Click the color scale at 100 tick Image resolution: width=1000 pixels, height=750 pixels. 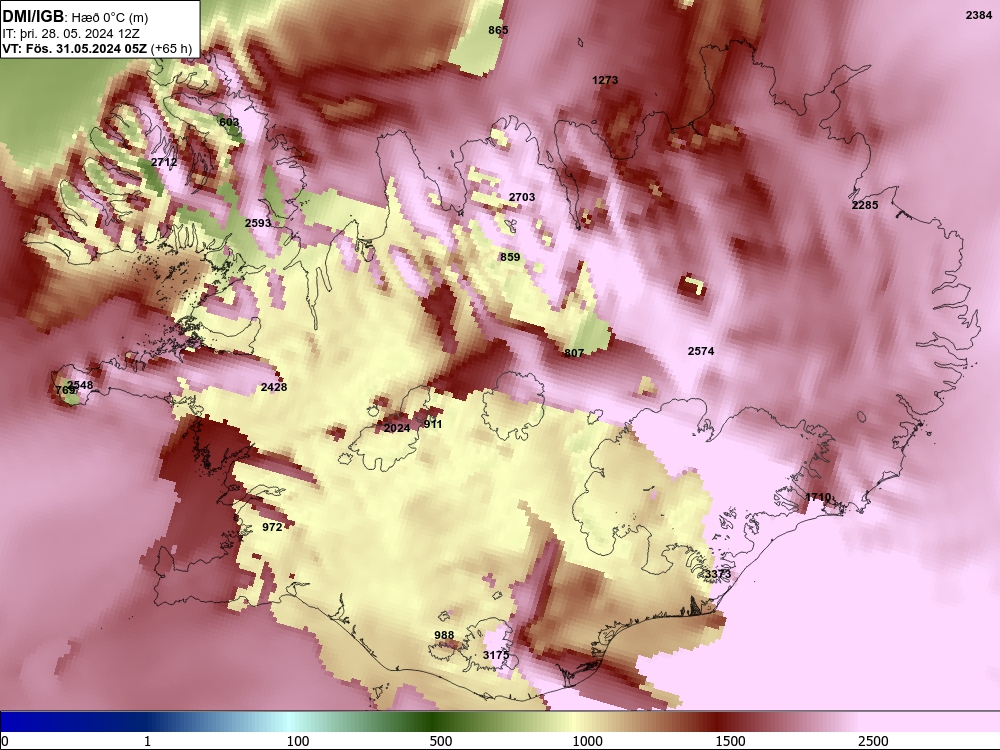(x=298, y=740)
